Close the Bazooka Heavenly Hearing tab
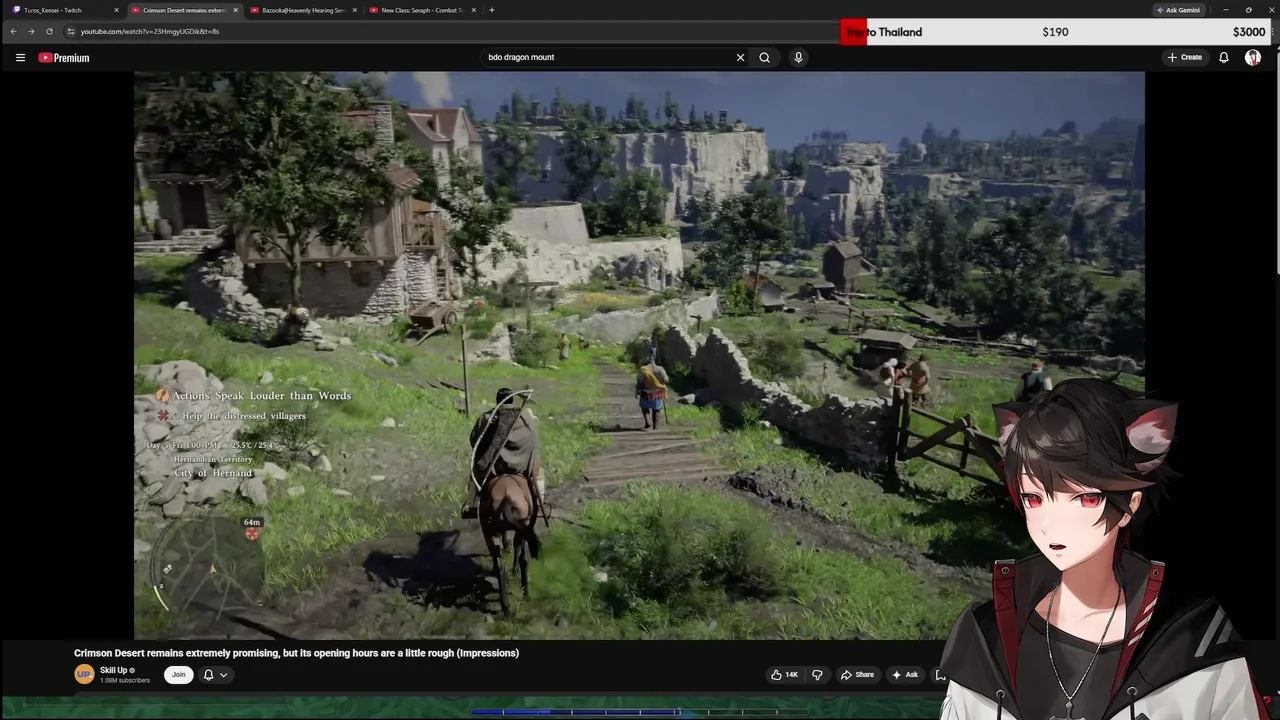The width and height of the screenshot is (1280, 720). click(x=354, y=10)
